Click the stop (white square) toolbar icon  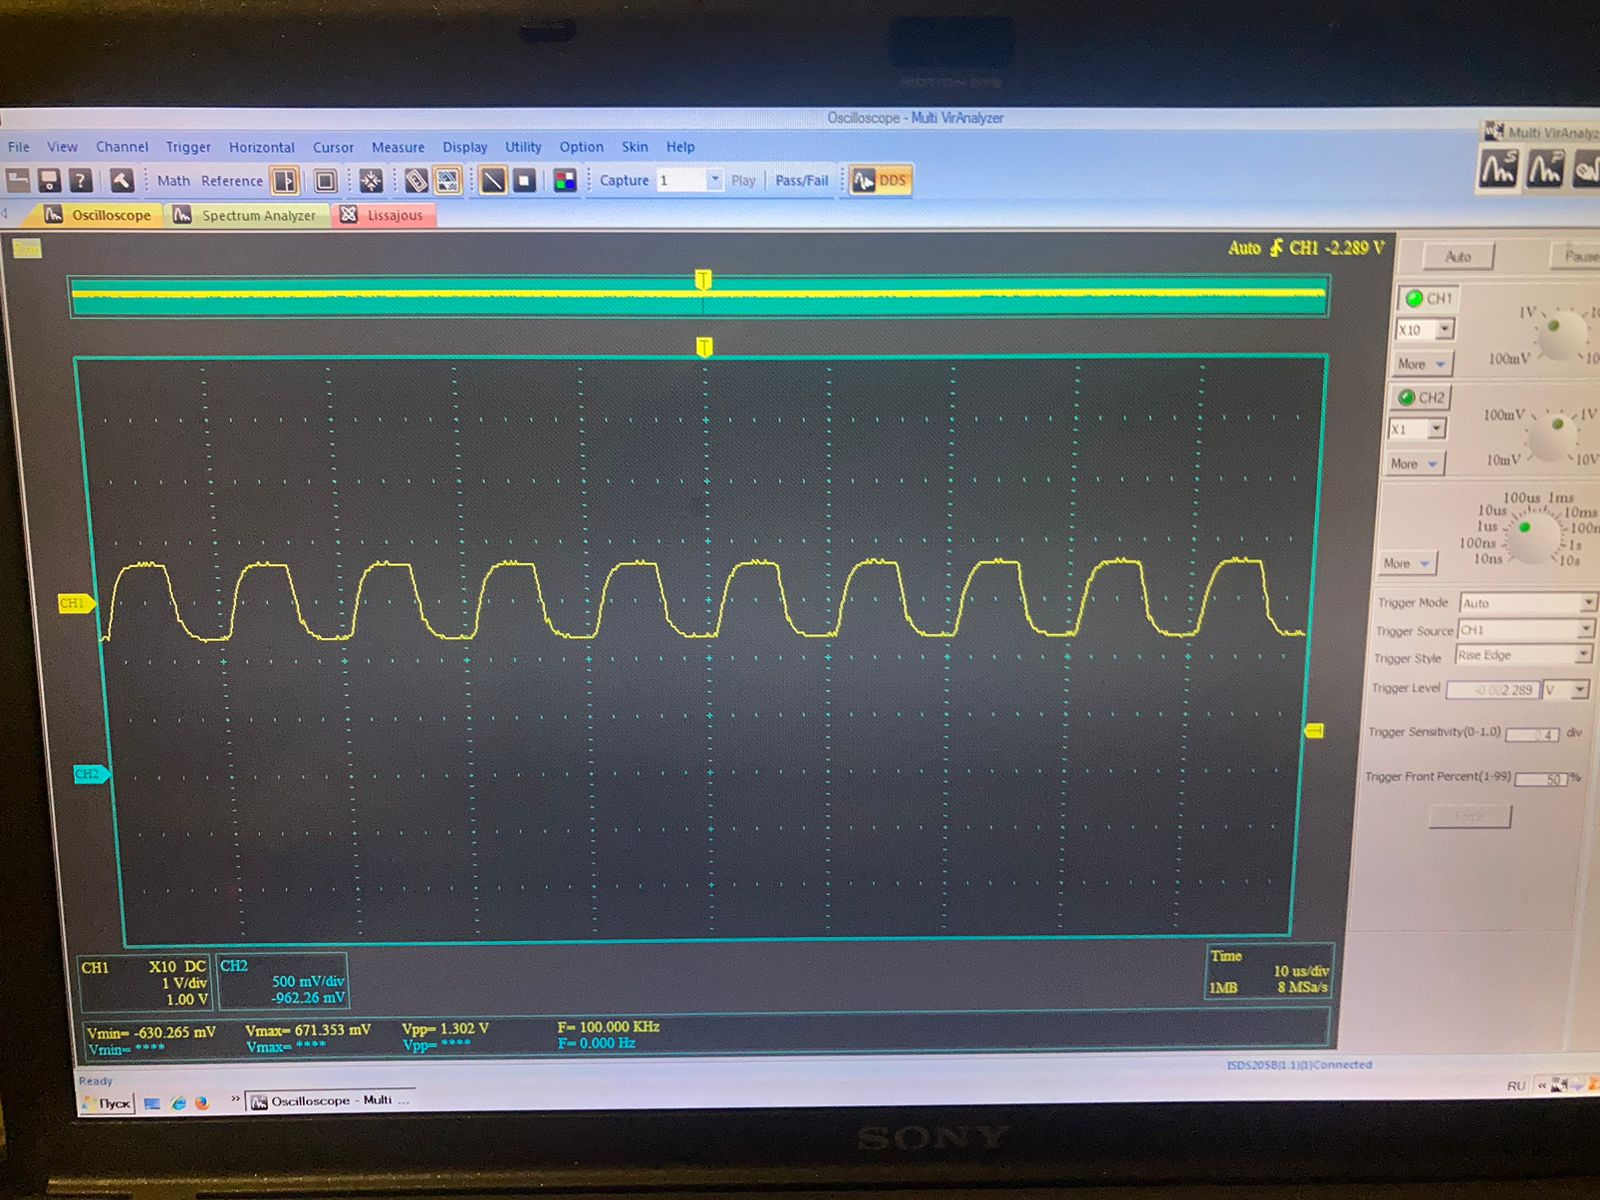pos(525,181)
